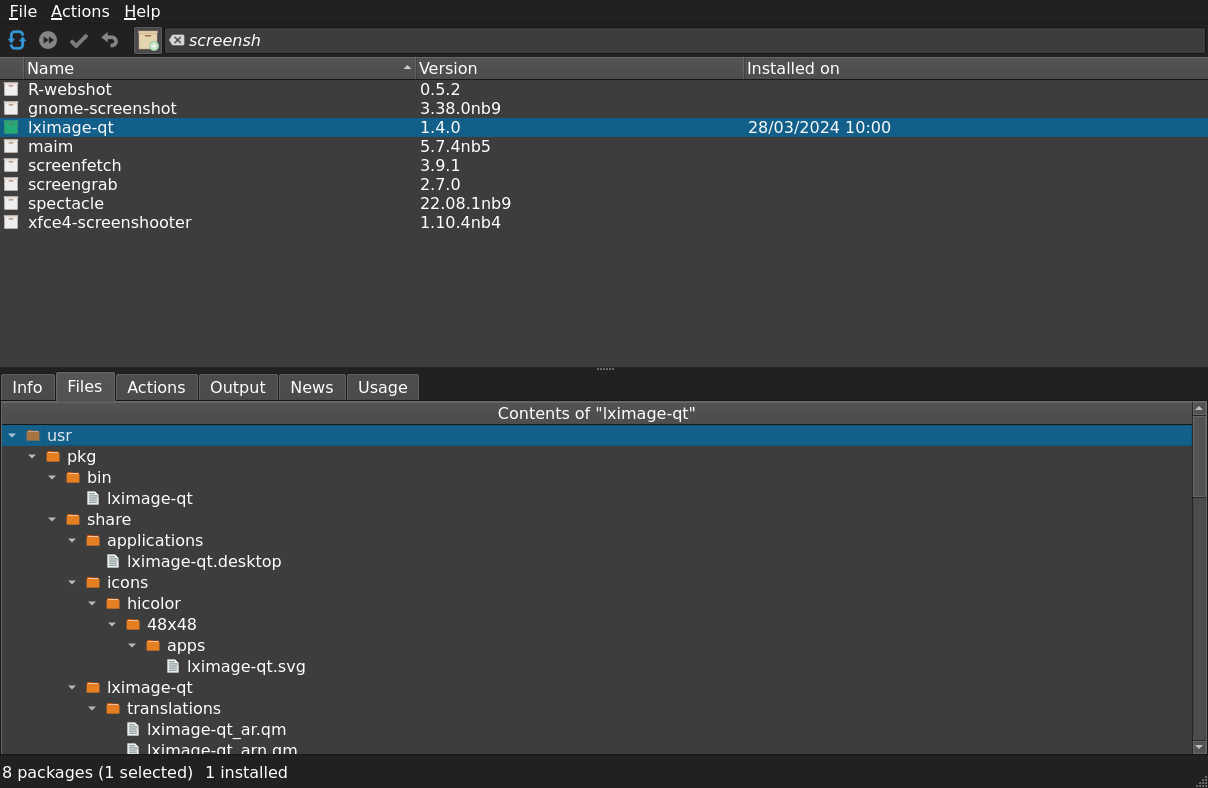Collapse the icons folder arrow

(x=72, y=582)
